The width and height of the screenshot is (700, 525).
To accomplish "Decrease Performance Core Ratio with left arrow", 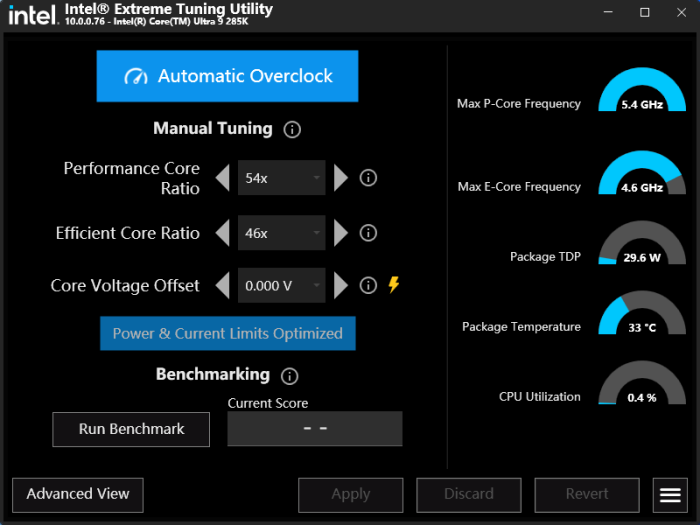I will (x=223, y=178).
